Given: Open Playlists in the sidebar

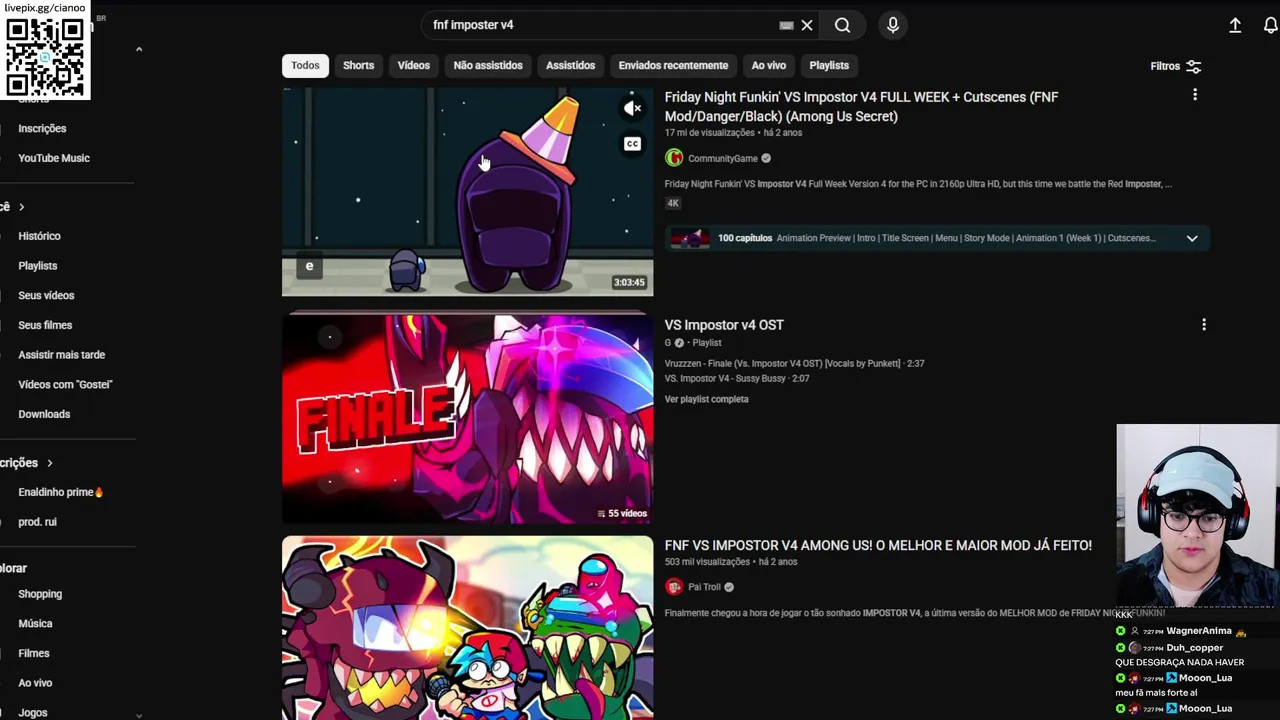Looking at the screenshot, I should pyautogui.click(x=37, y=266).
